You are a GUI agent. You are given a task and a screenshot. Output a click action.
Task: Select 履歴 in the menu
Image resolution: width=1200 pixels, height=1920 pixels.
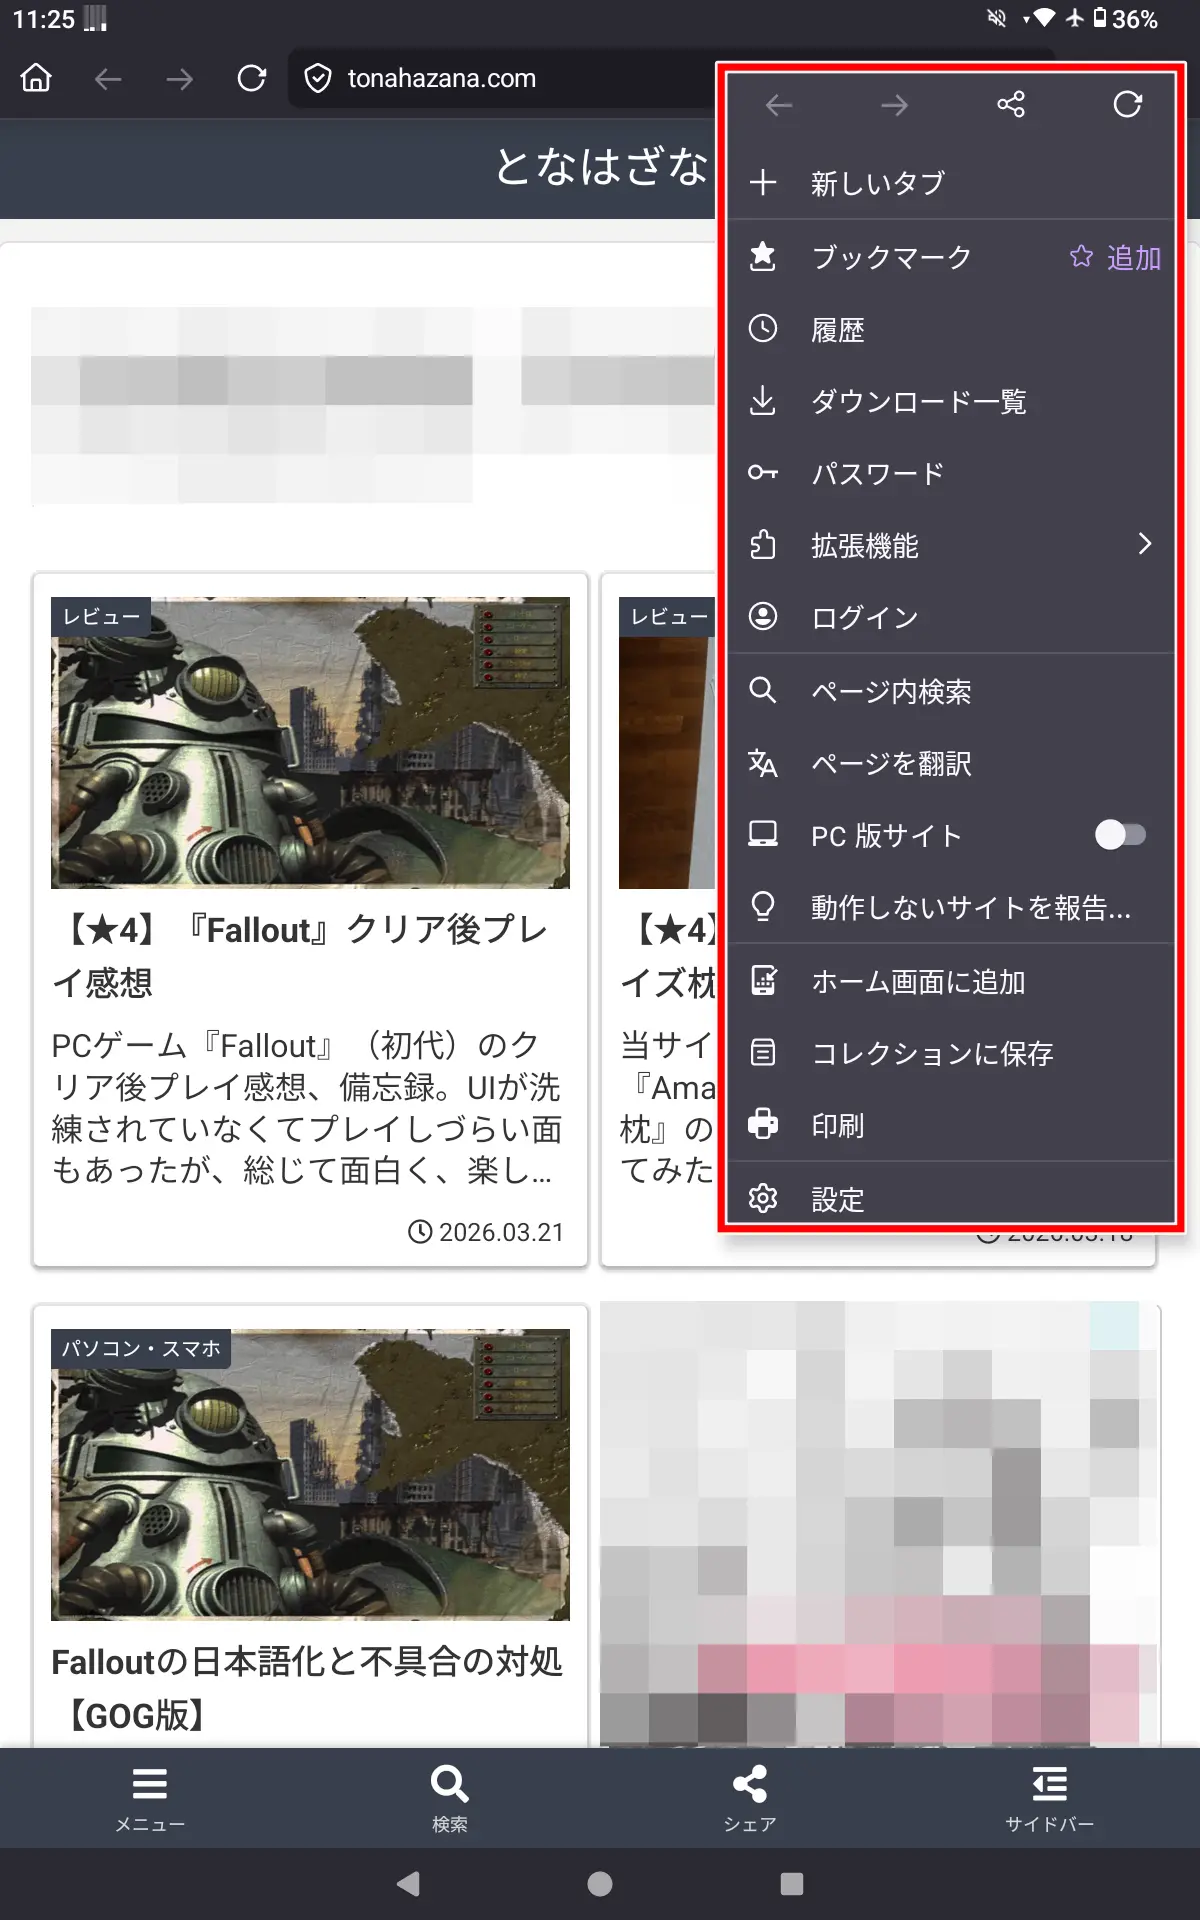837,330
